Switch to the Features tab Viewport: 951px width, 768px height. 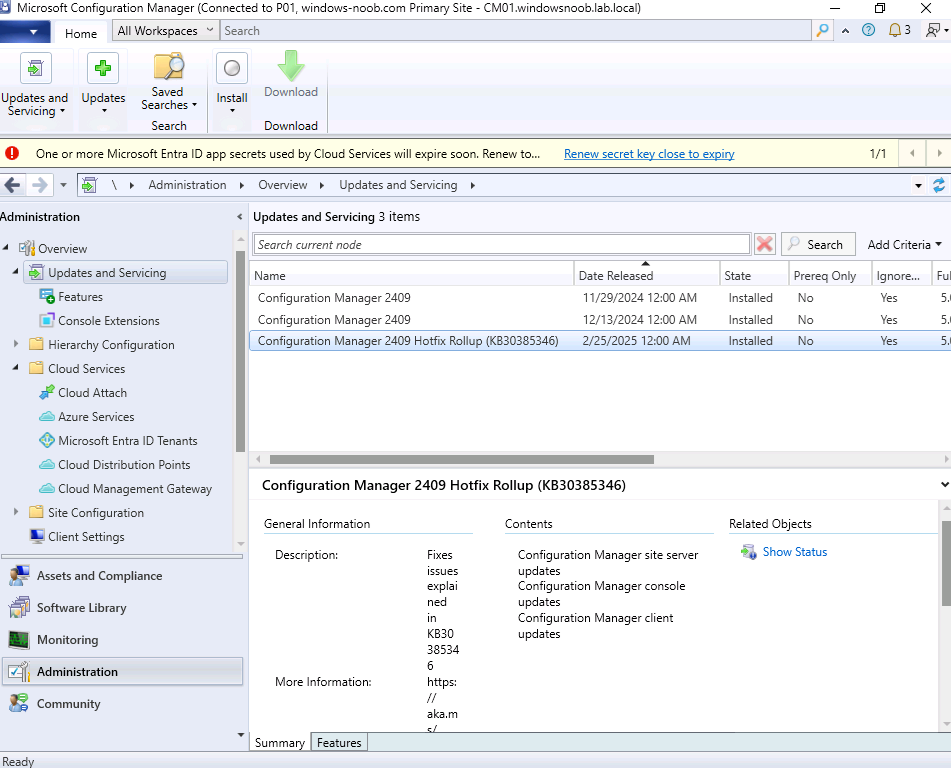[x=339, y=743]
